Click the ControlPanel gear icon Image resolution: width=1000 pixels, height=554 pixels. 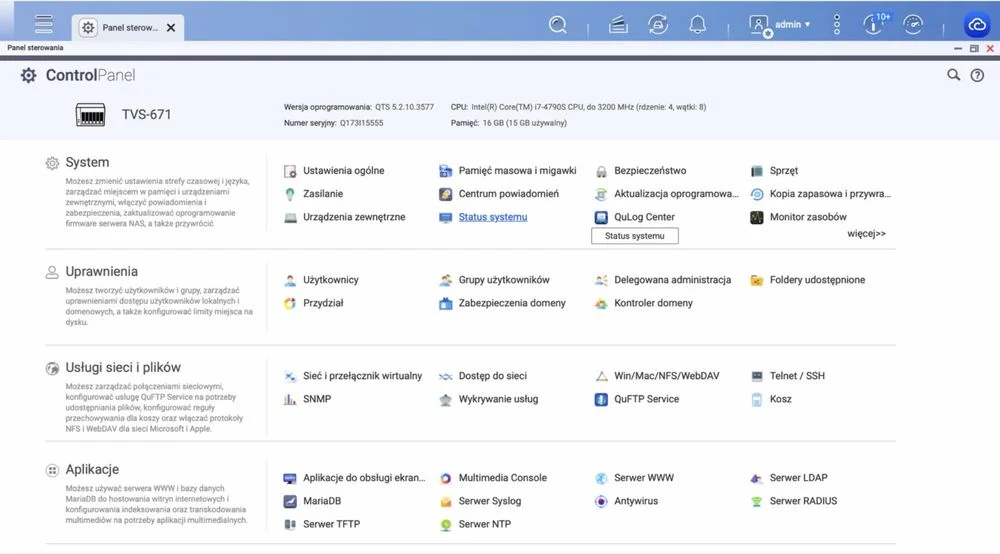(x=28, y=75)
